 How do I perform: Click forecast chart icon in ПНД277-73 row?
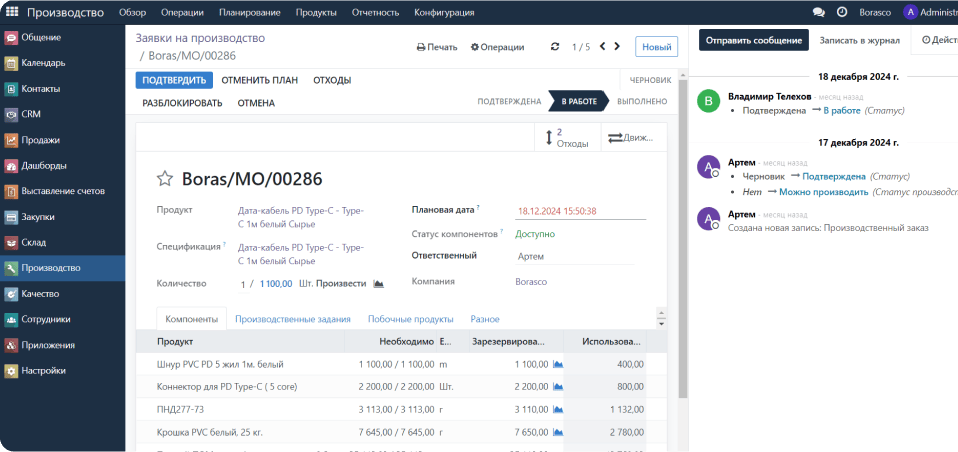(557, 409)
